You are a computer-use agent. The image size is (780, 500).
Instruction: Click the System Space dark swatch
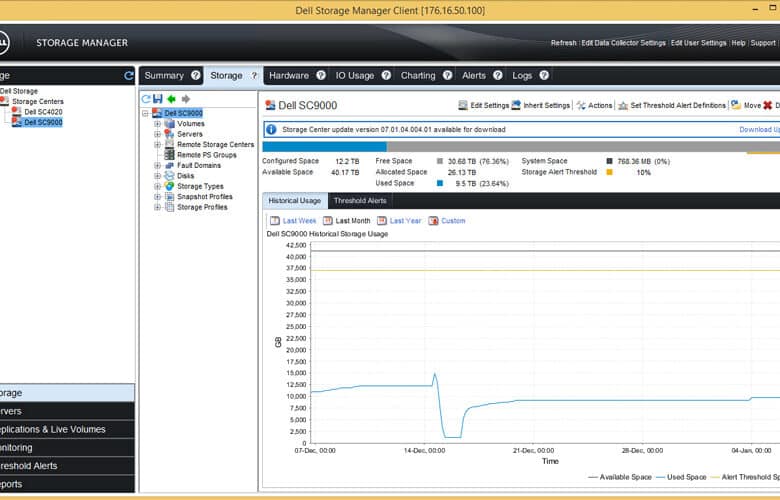tap(609, 161)
